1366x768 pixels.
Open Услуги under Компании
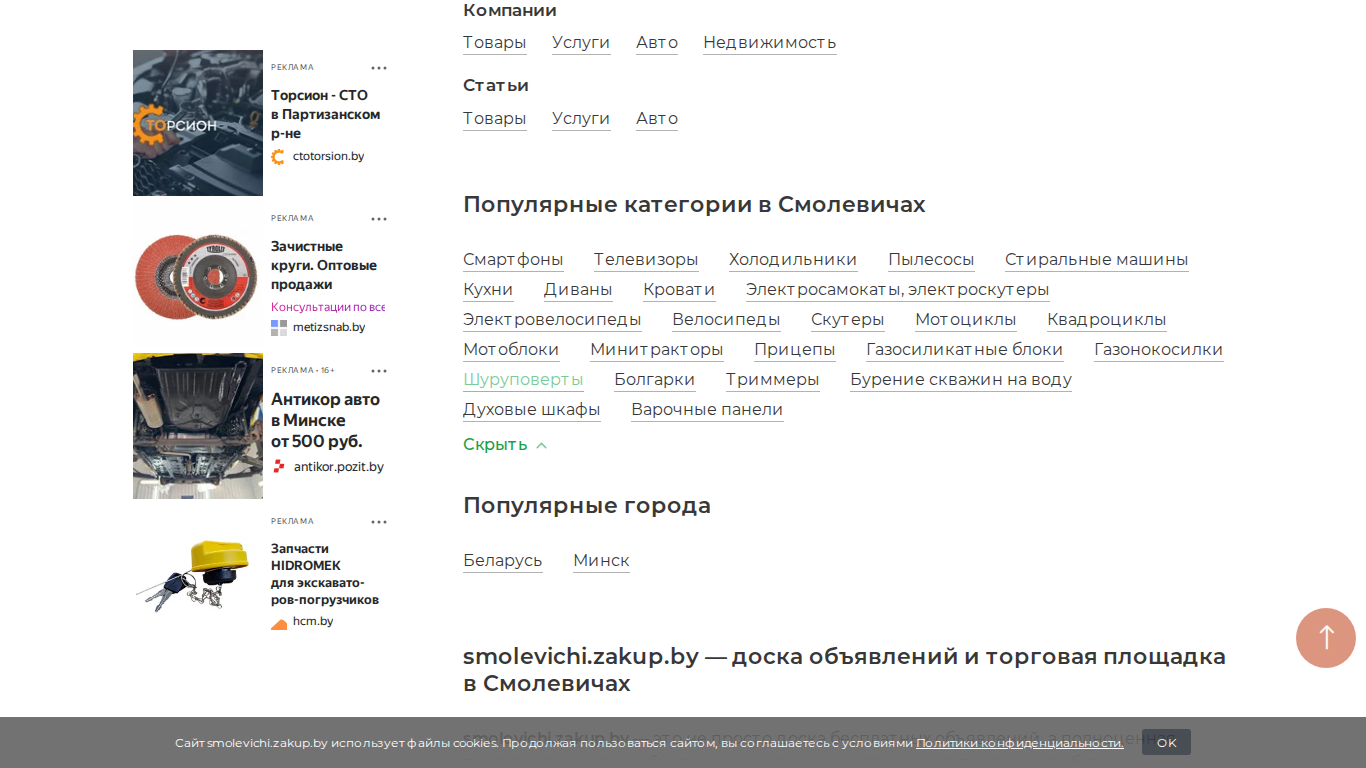(x=581, y=43)
